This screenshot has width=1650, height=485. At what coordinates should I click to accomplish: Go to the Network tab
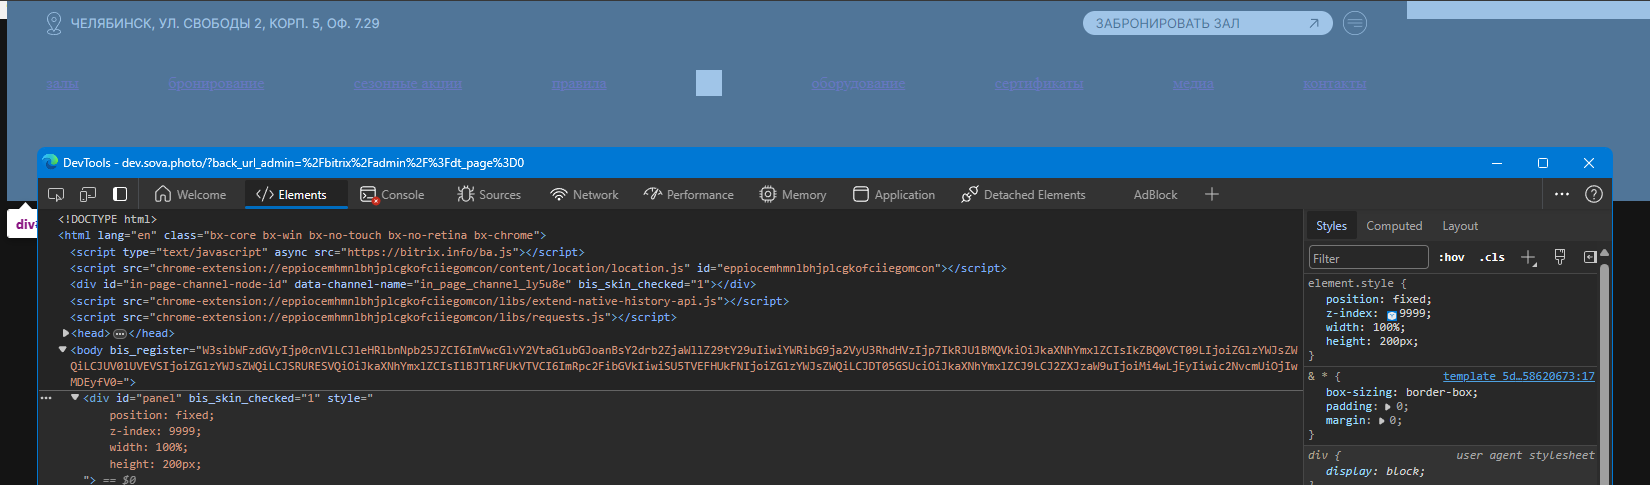(585, 194)
